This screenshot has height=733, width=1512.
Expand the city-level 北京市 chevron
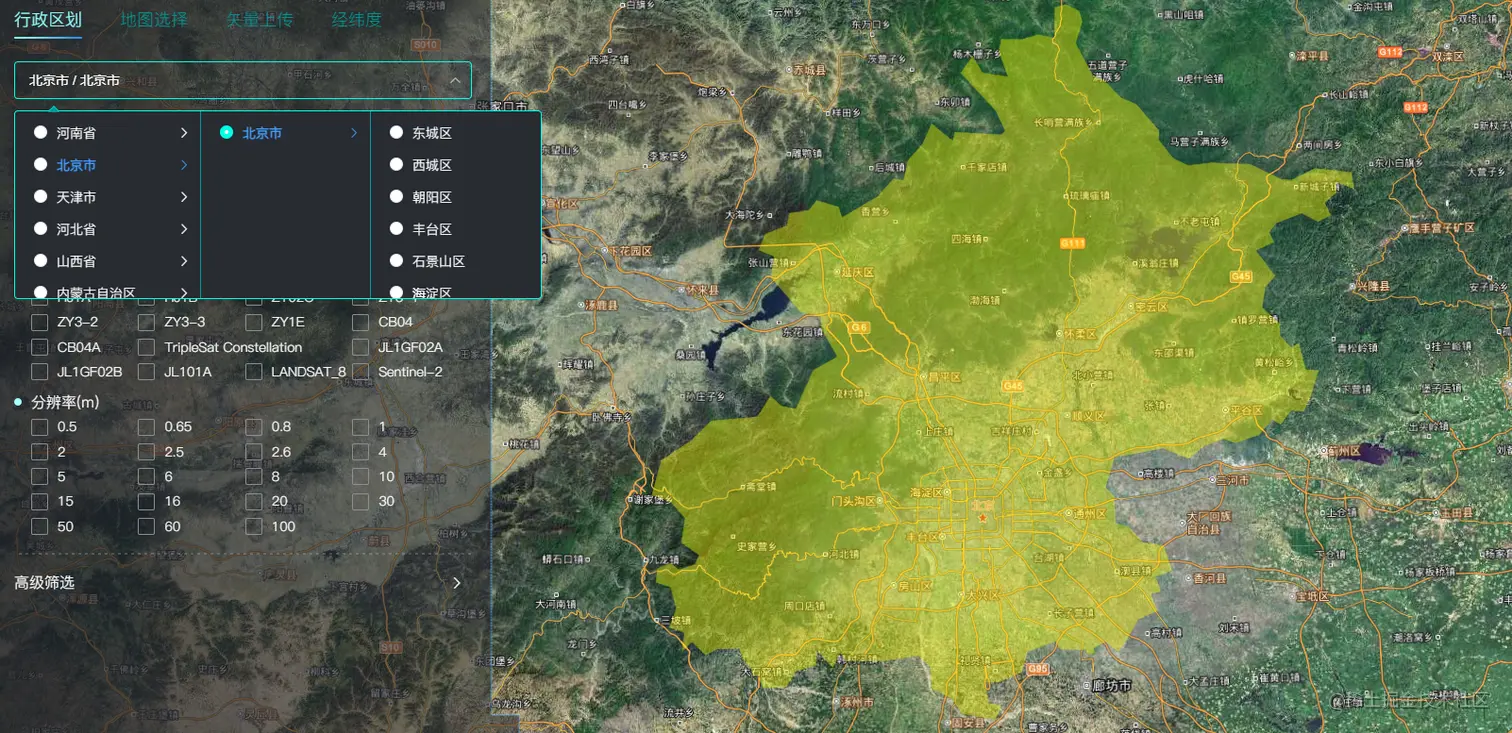(354, 132)
